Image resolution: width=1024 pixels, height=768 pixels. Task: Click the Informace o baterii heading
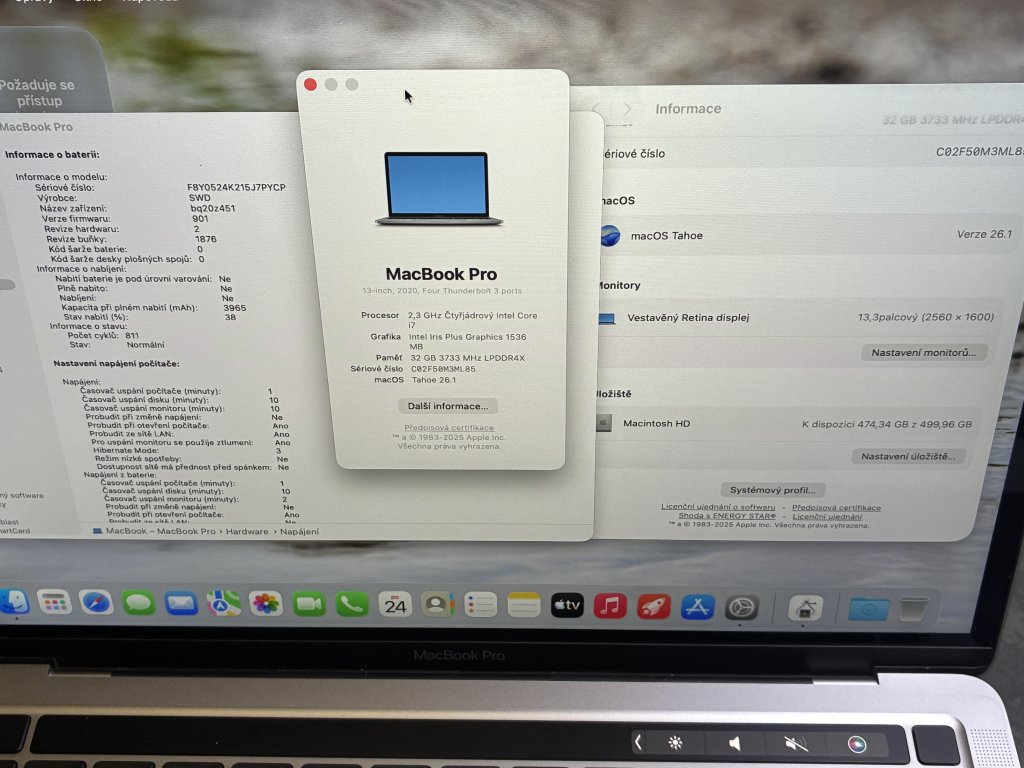coord(52,155)
